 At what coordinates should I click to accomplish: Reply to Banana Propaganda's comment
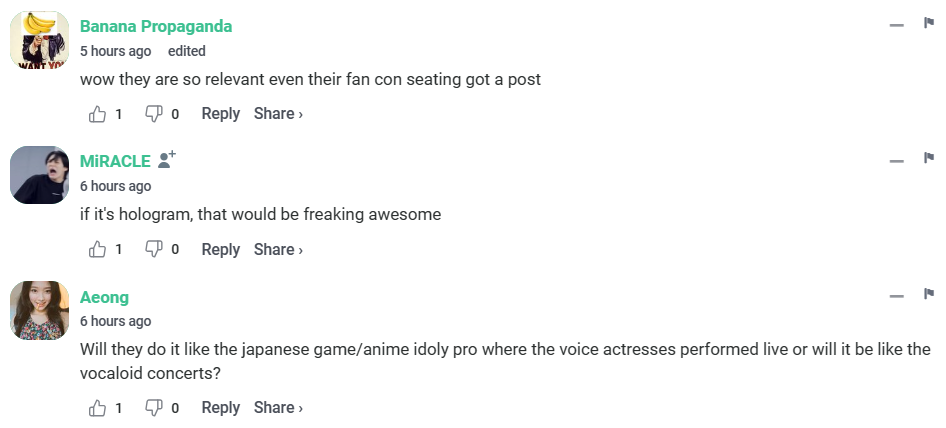pos(220,114)
